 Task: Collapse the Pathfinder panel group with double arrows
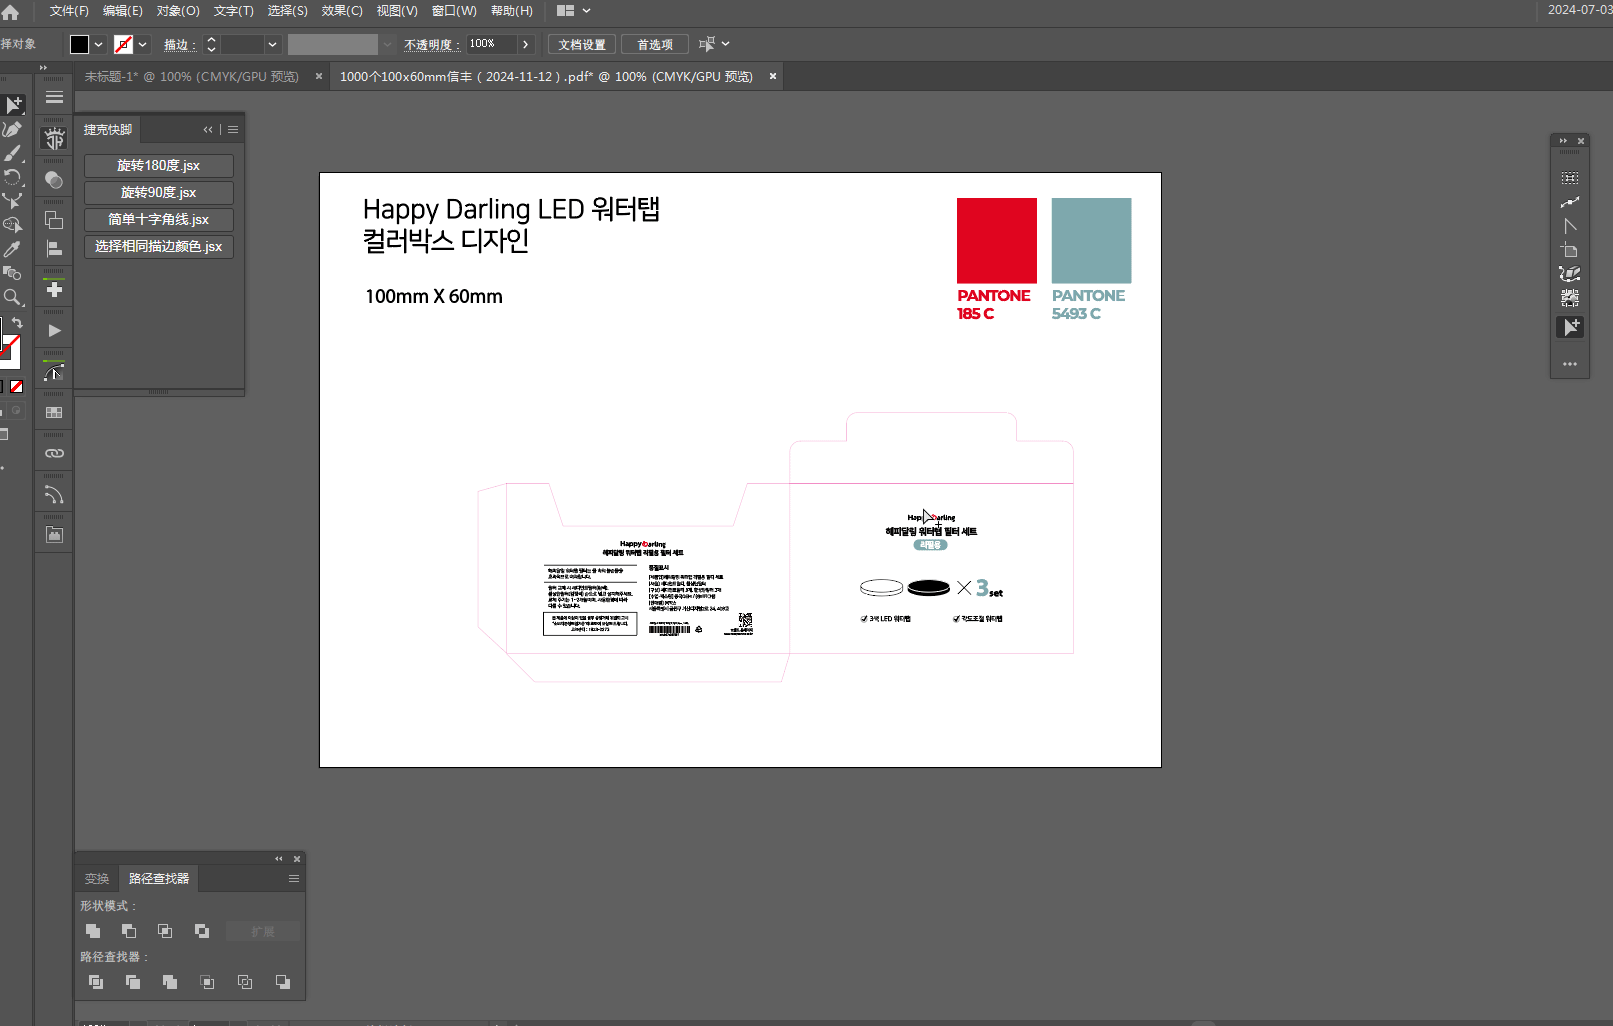(279, 859)
